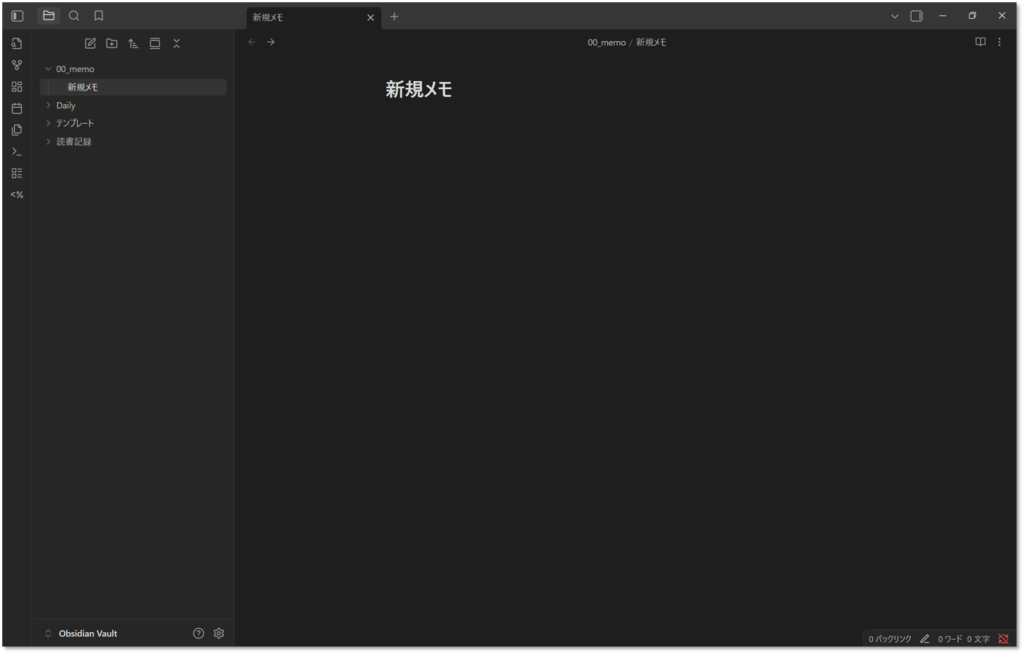Image resolution: width=1024 pixels, height=654 pixels.
Task: Open graph view from the ribbon
Action: [x=16, y=65]
